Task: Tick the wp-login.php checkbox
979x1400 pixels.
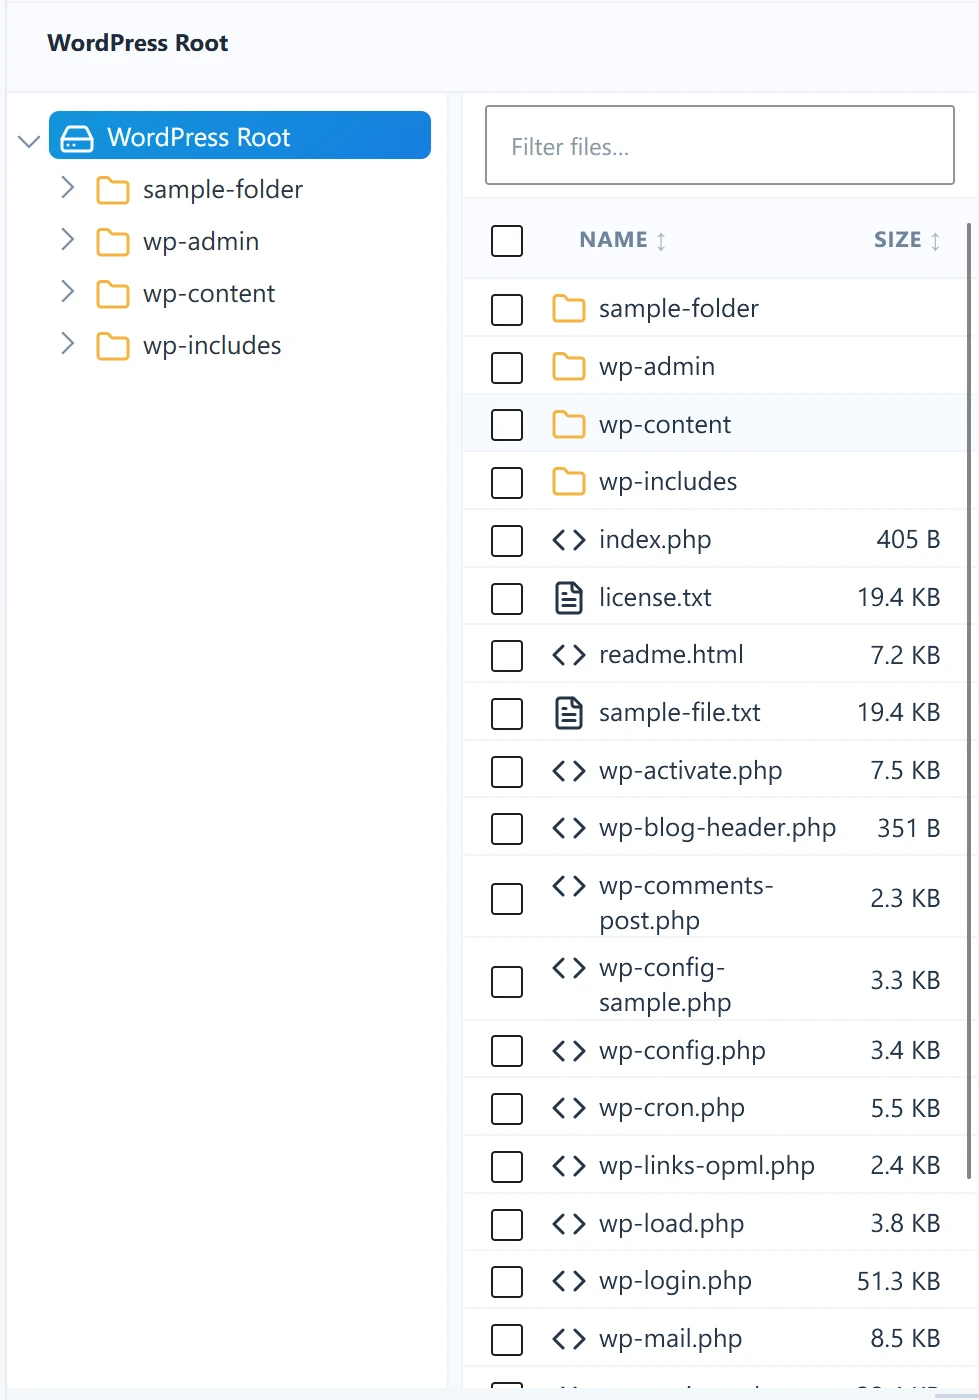Action: click(x=507, y=1282)
